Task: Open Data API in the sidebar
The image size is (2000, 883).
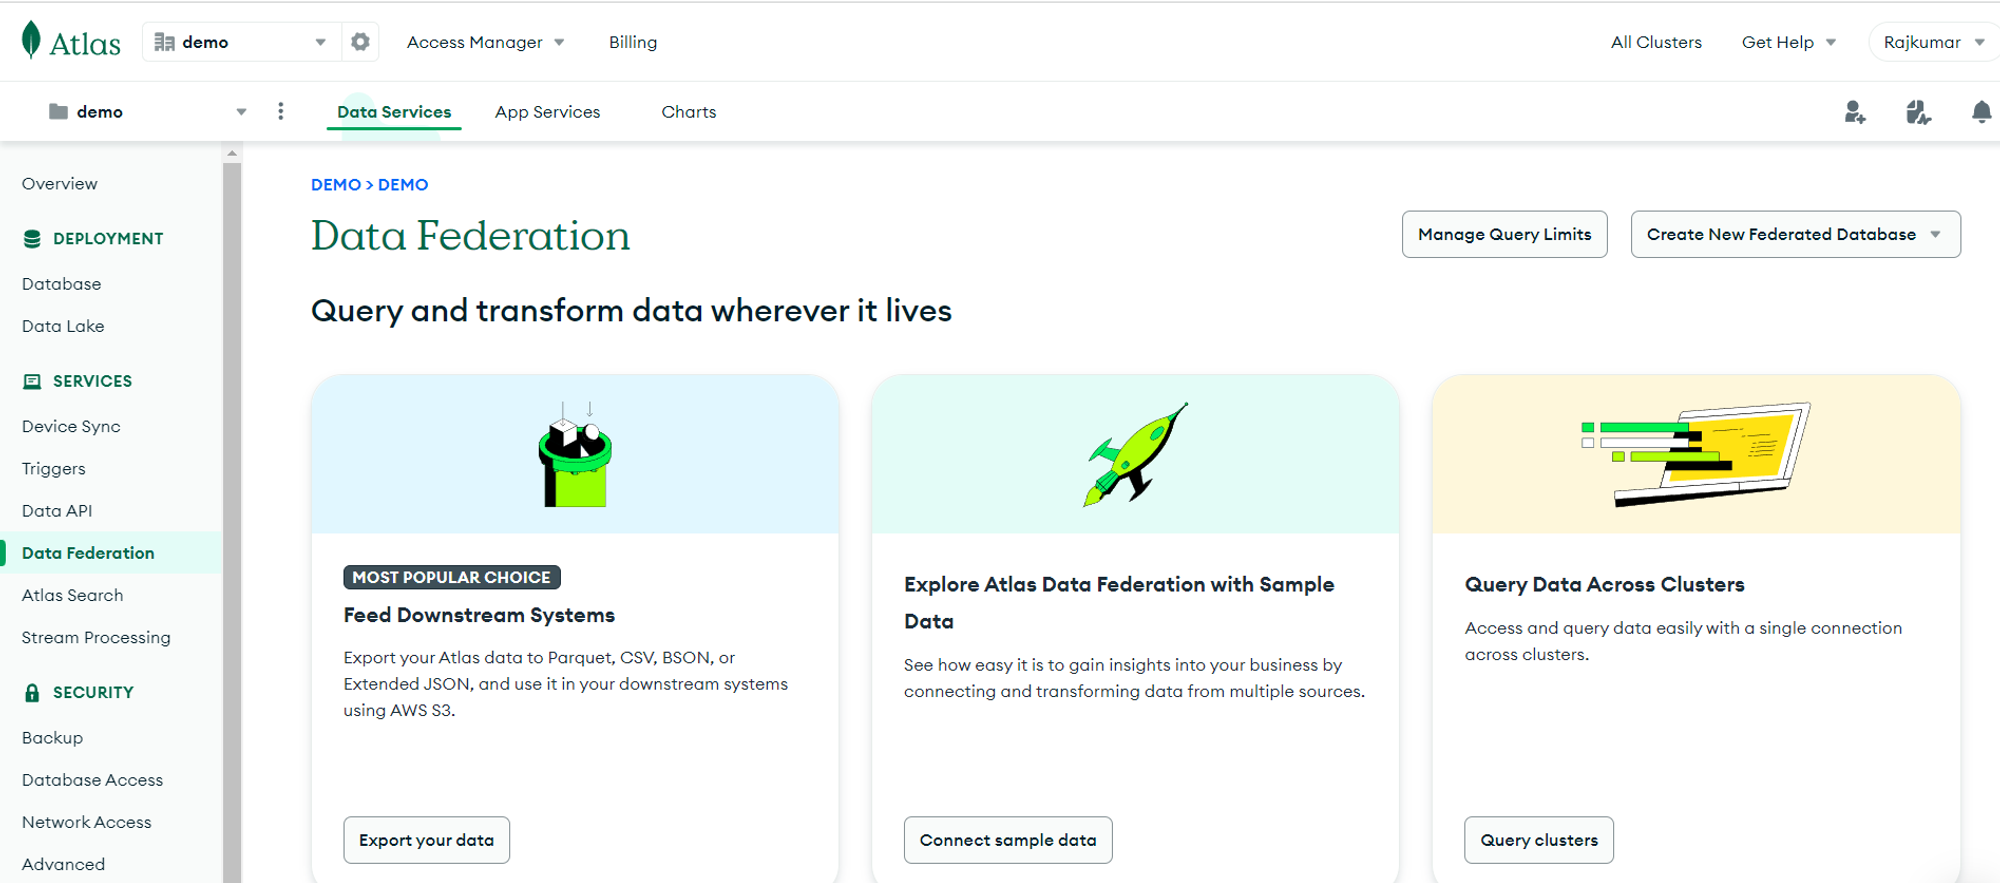Action: [x=57, y=511]
